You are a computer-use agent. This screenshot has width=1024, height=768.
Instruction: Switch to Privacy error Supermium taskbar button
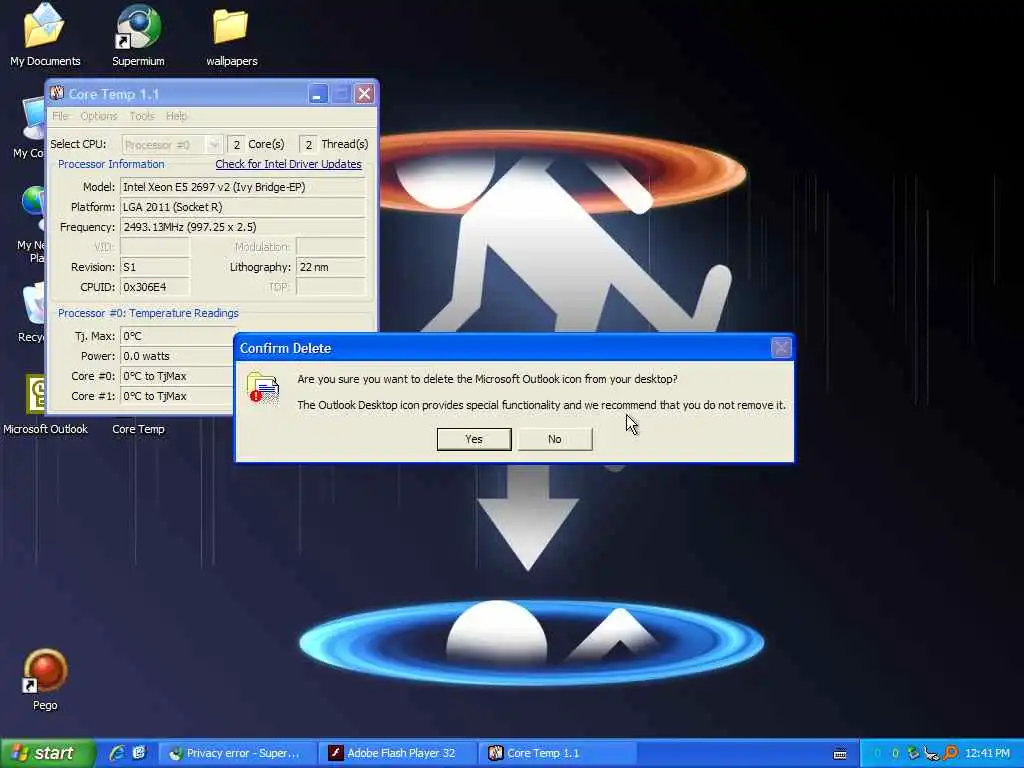(x=237, y=753)
